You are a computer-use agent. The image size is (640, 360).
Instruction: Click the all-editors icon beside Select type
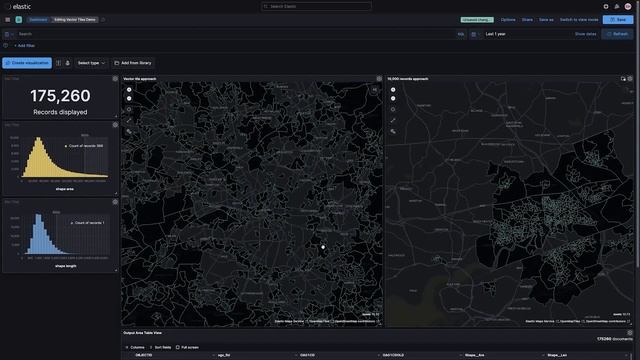[x=68, y=63]
